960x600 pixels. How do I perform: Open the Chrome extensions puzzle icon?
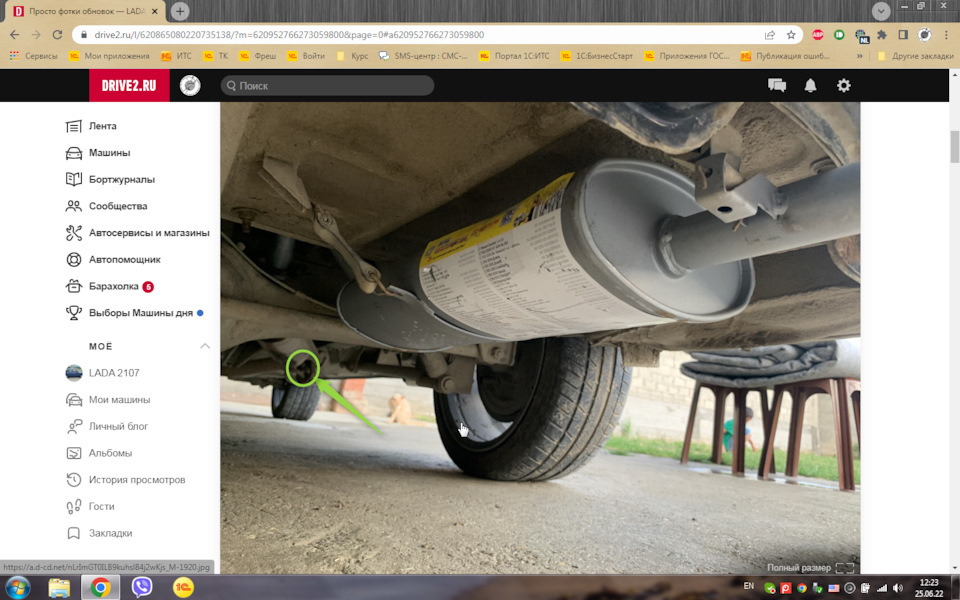(882, 34)
